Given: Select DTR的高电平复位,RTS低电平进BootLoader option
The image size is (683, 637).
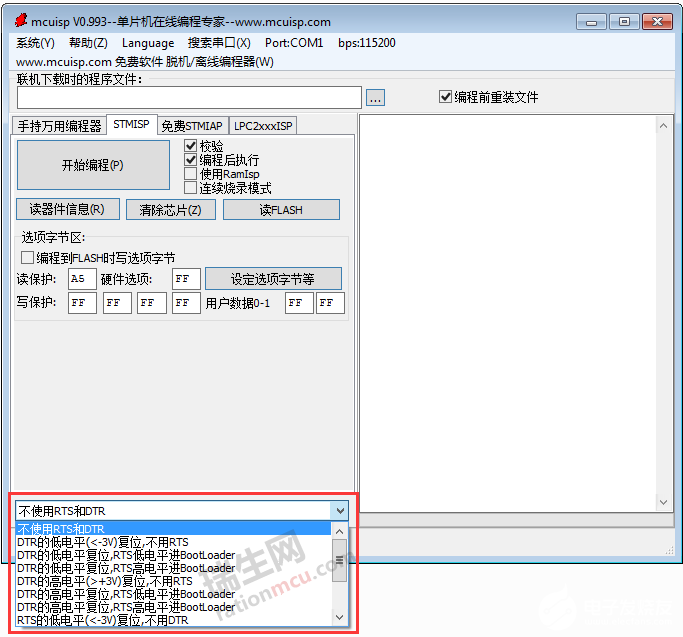Looking at the screenshot, I should tap(173, 594).
